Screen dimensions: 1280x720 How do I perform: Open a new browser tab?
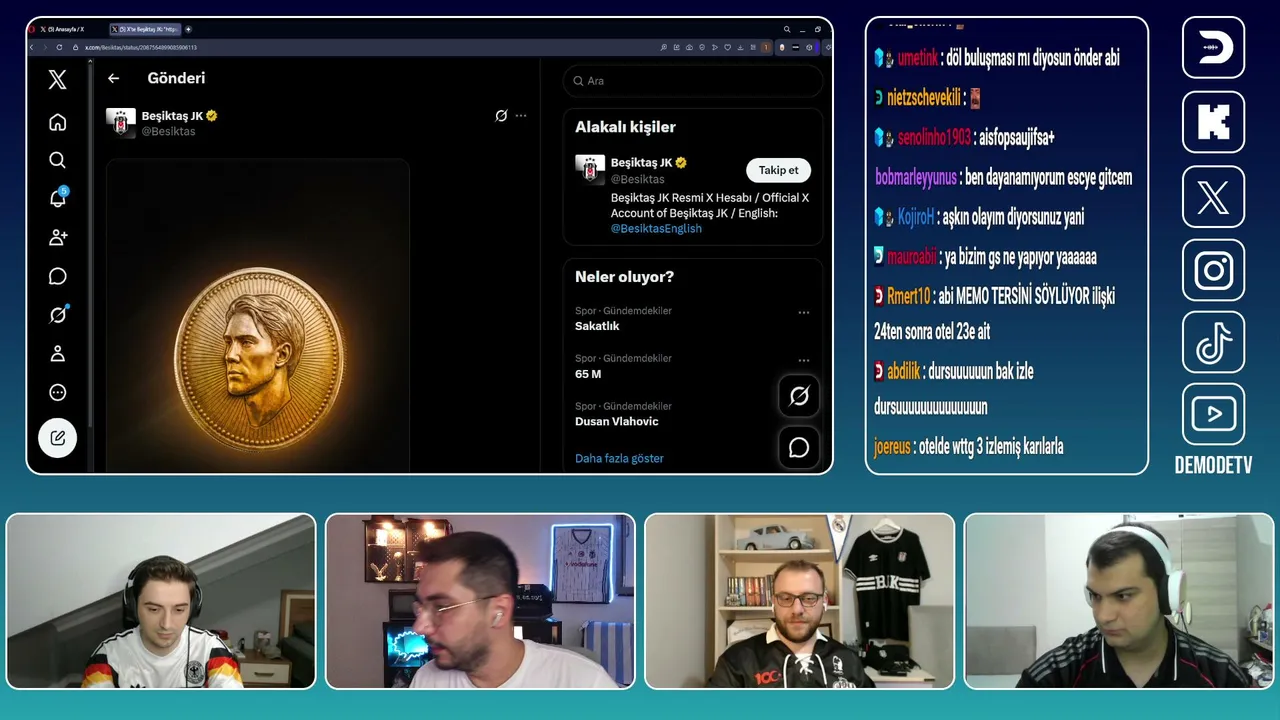188,29
